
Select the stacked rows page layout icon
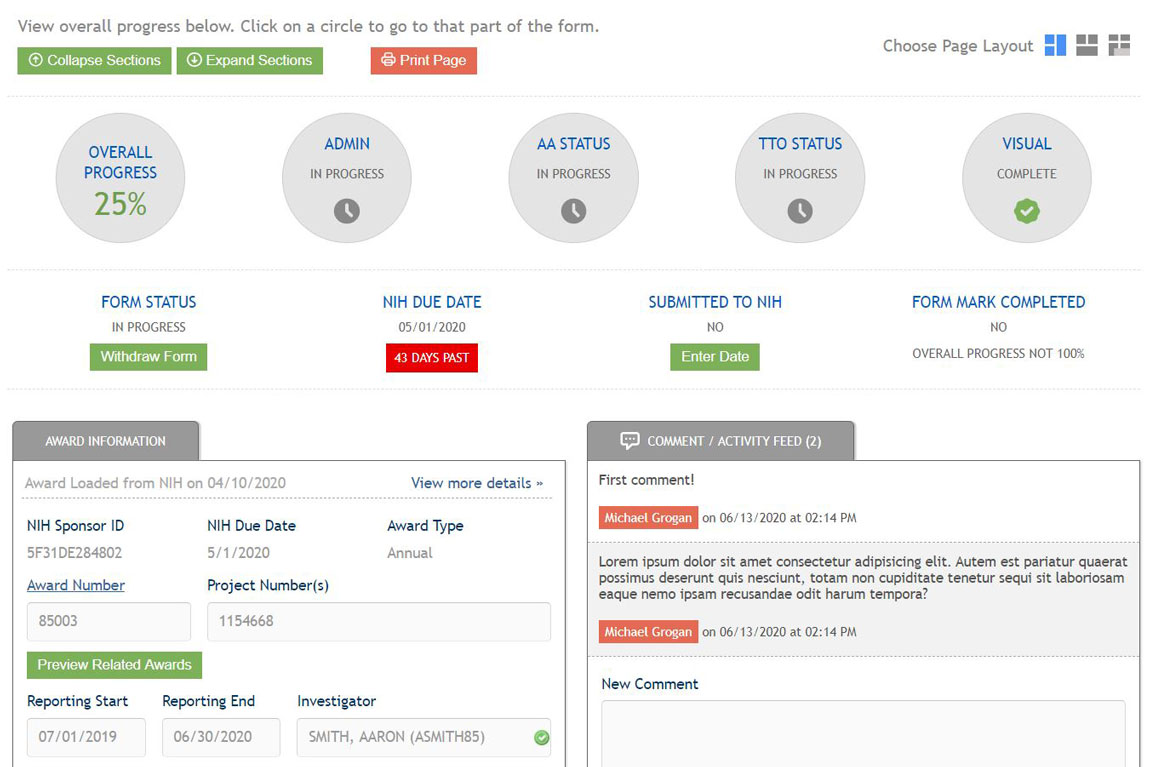(x=1087, y=45)
